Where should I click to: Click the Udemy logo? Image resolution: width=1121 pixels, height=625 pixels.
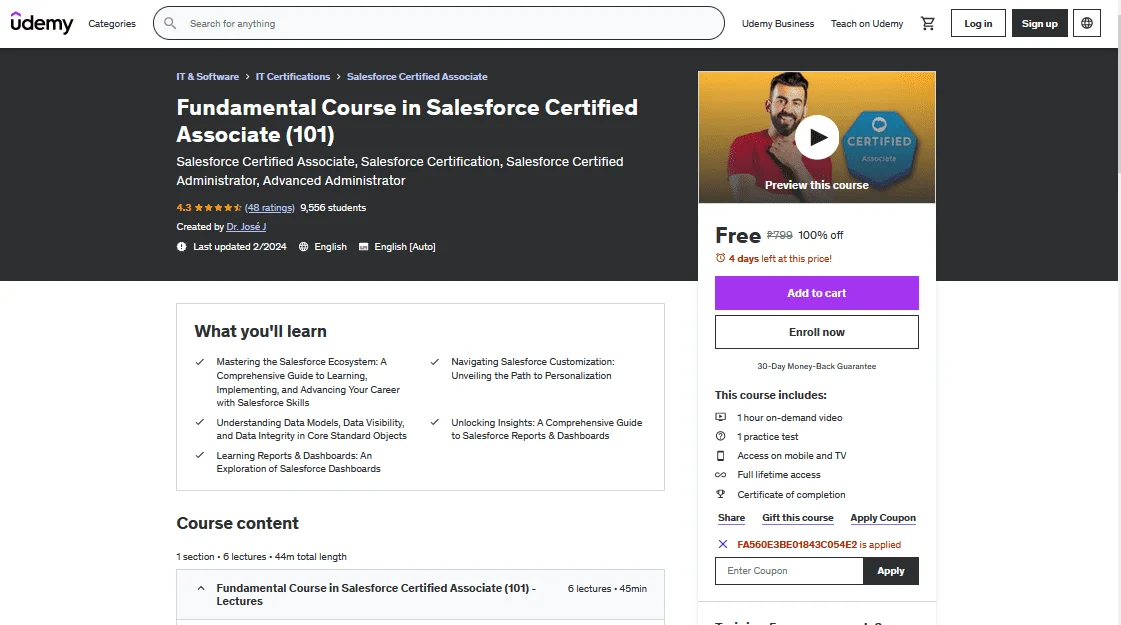41,23
